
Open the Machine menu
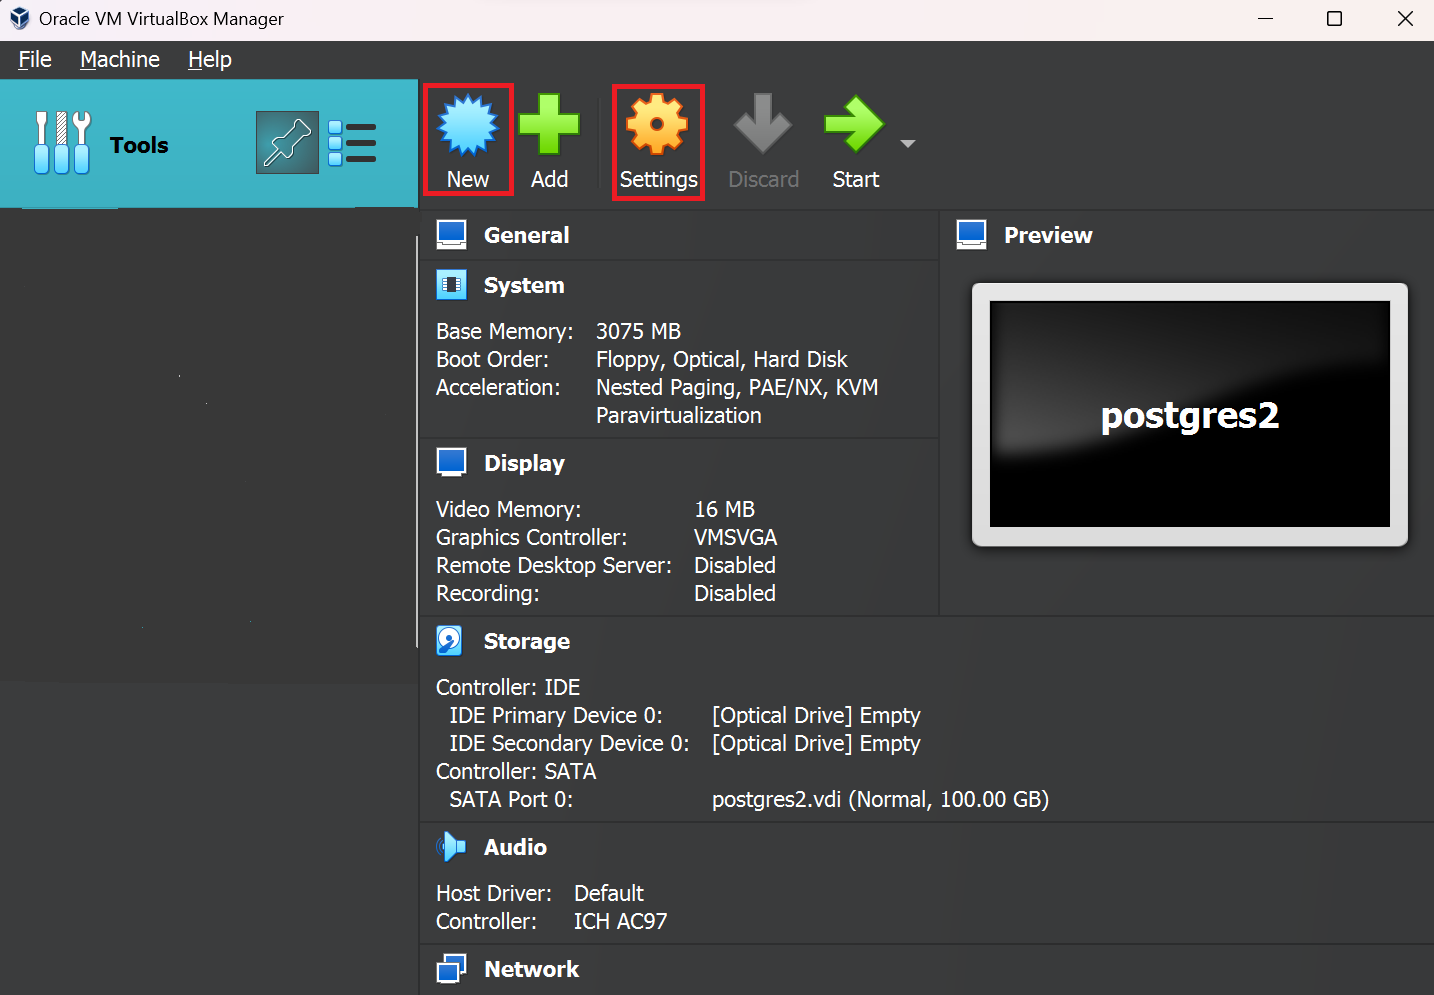(120, 60)
